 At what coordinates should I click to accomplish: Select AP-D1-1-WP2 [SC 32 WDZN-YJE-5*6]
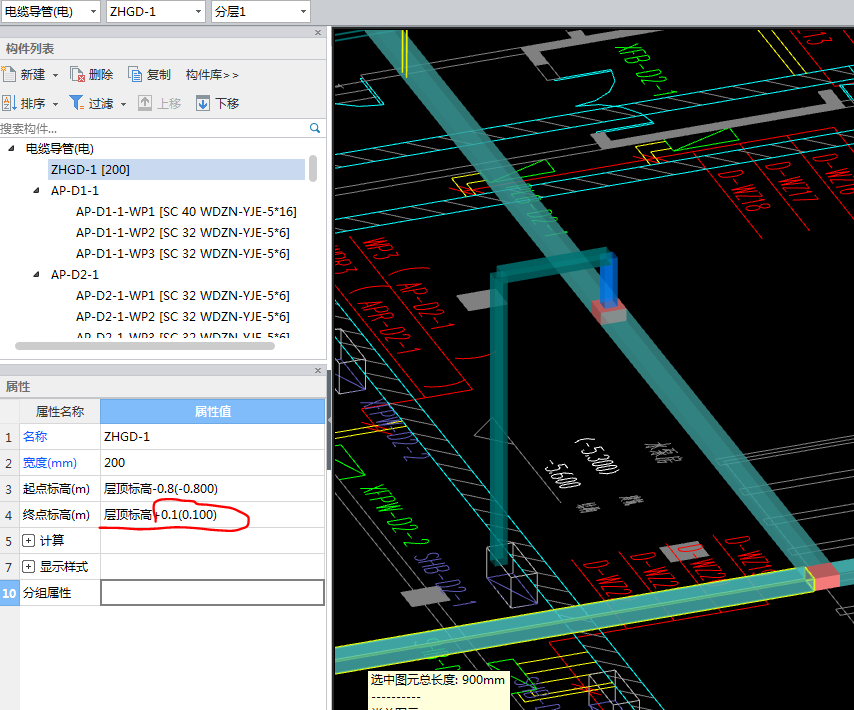[x=182, y=232]
